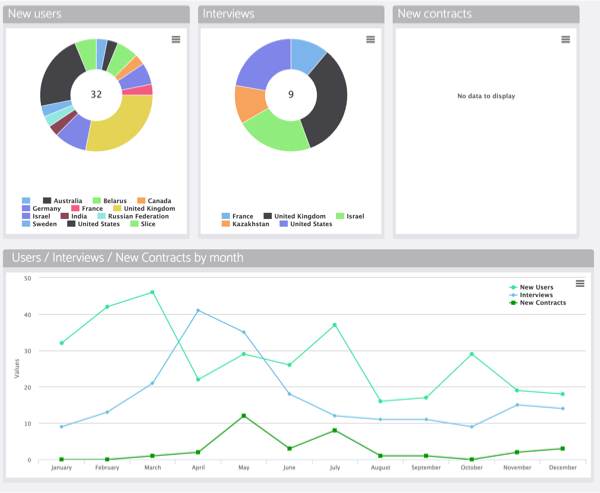The width and height of the screenshot is (600, 493).
Task: Toggle France legend item in New users chart
Action: (87, 208)
